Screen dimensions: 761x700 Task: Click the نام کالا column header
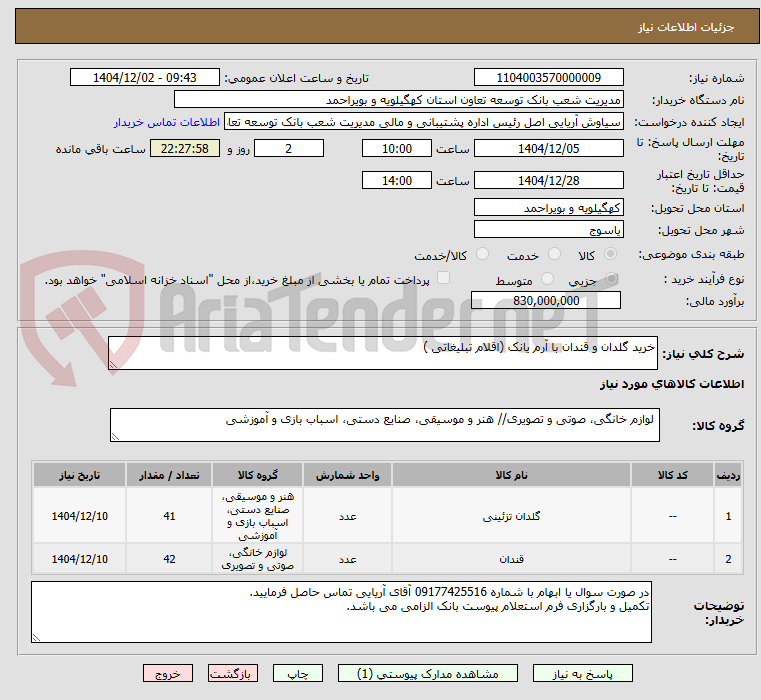(x=511, y=475)
